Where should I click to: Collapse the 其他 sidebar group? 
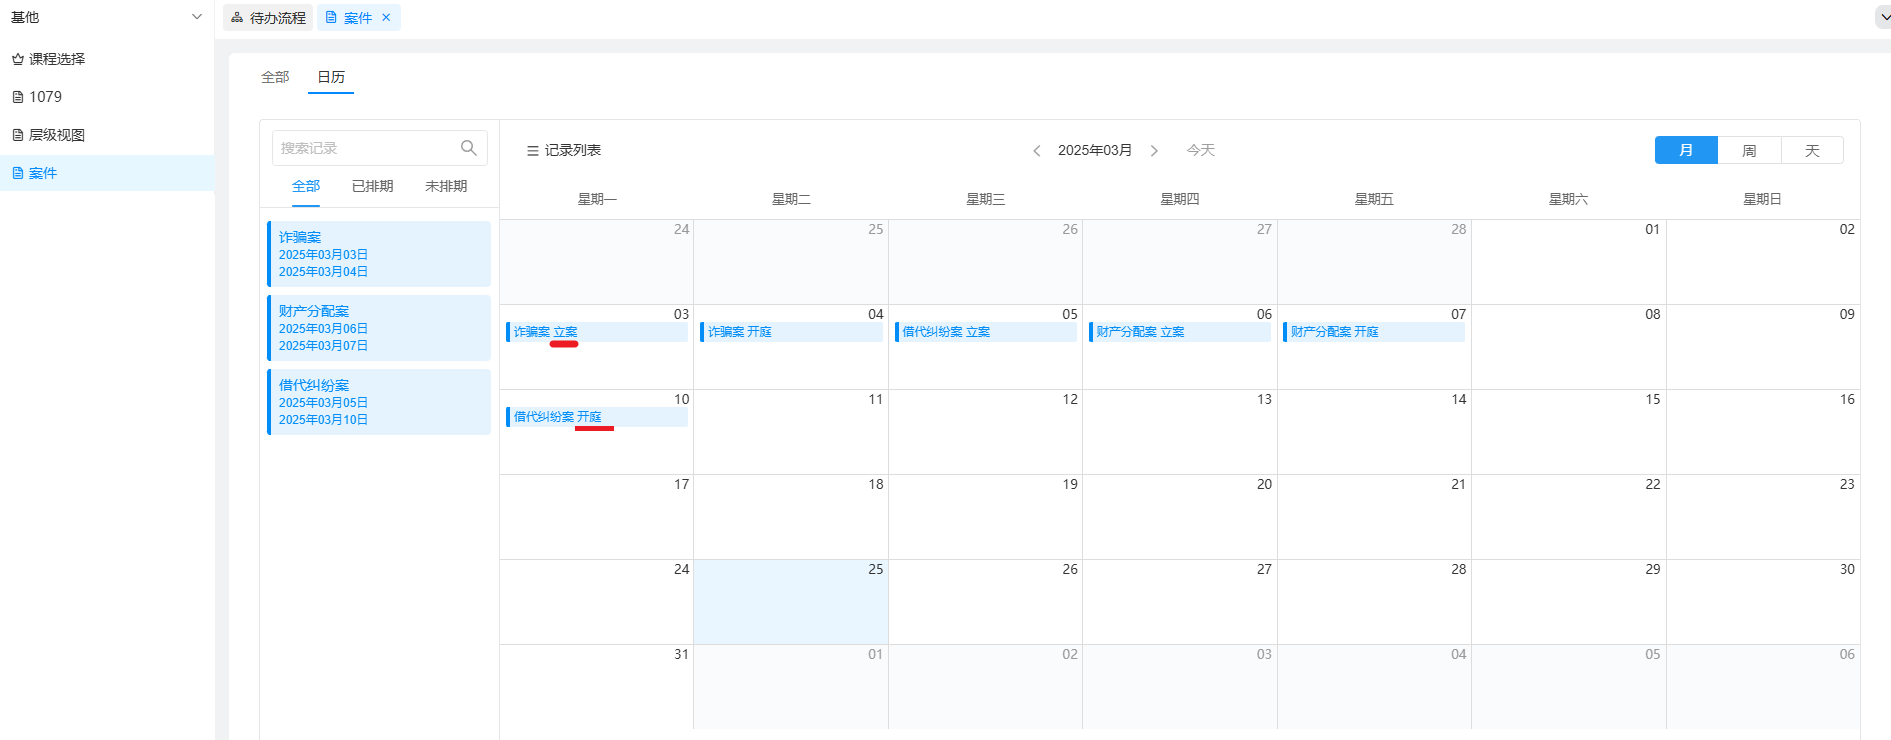(196, 17)
